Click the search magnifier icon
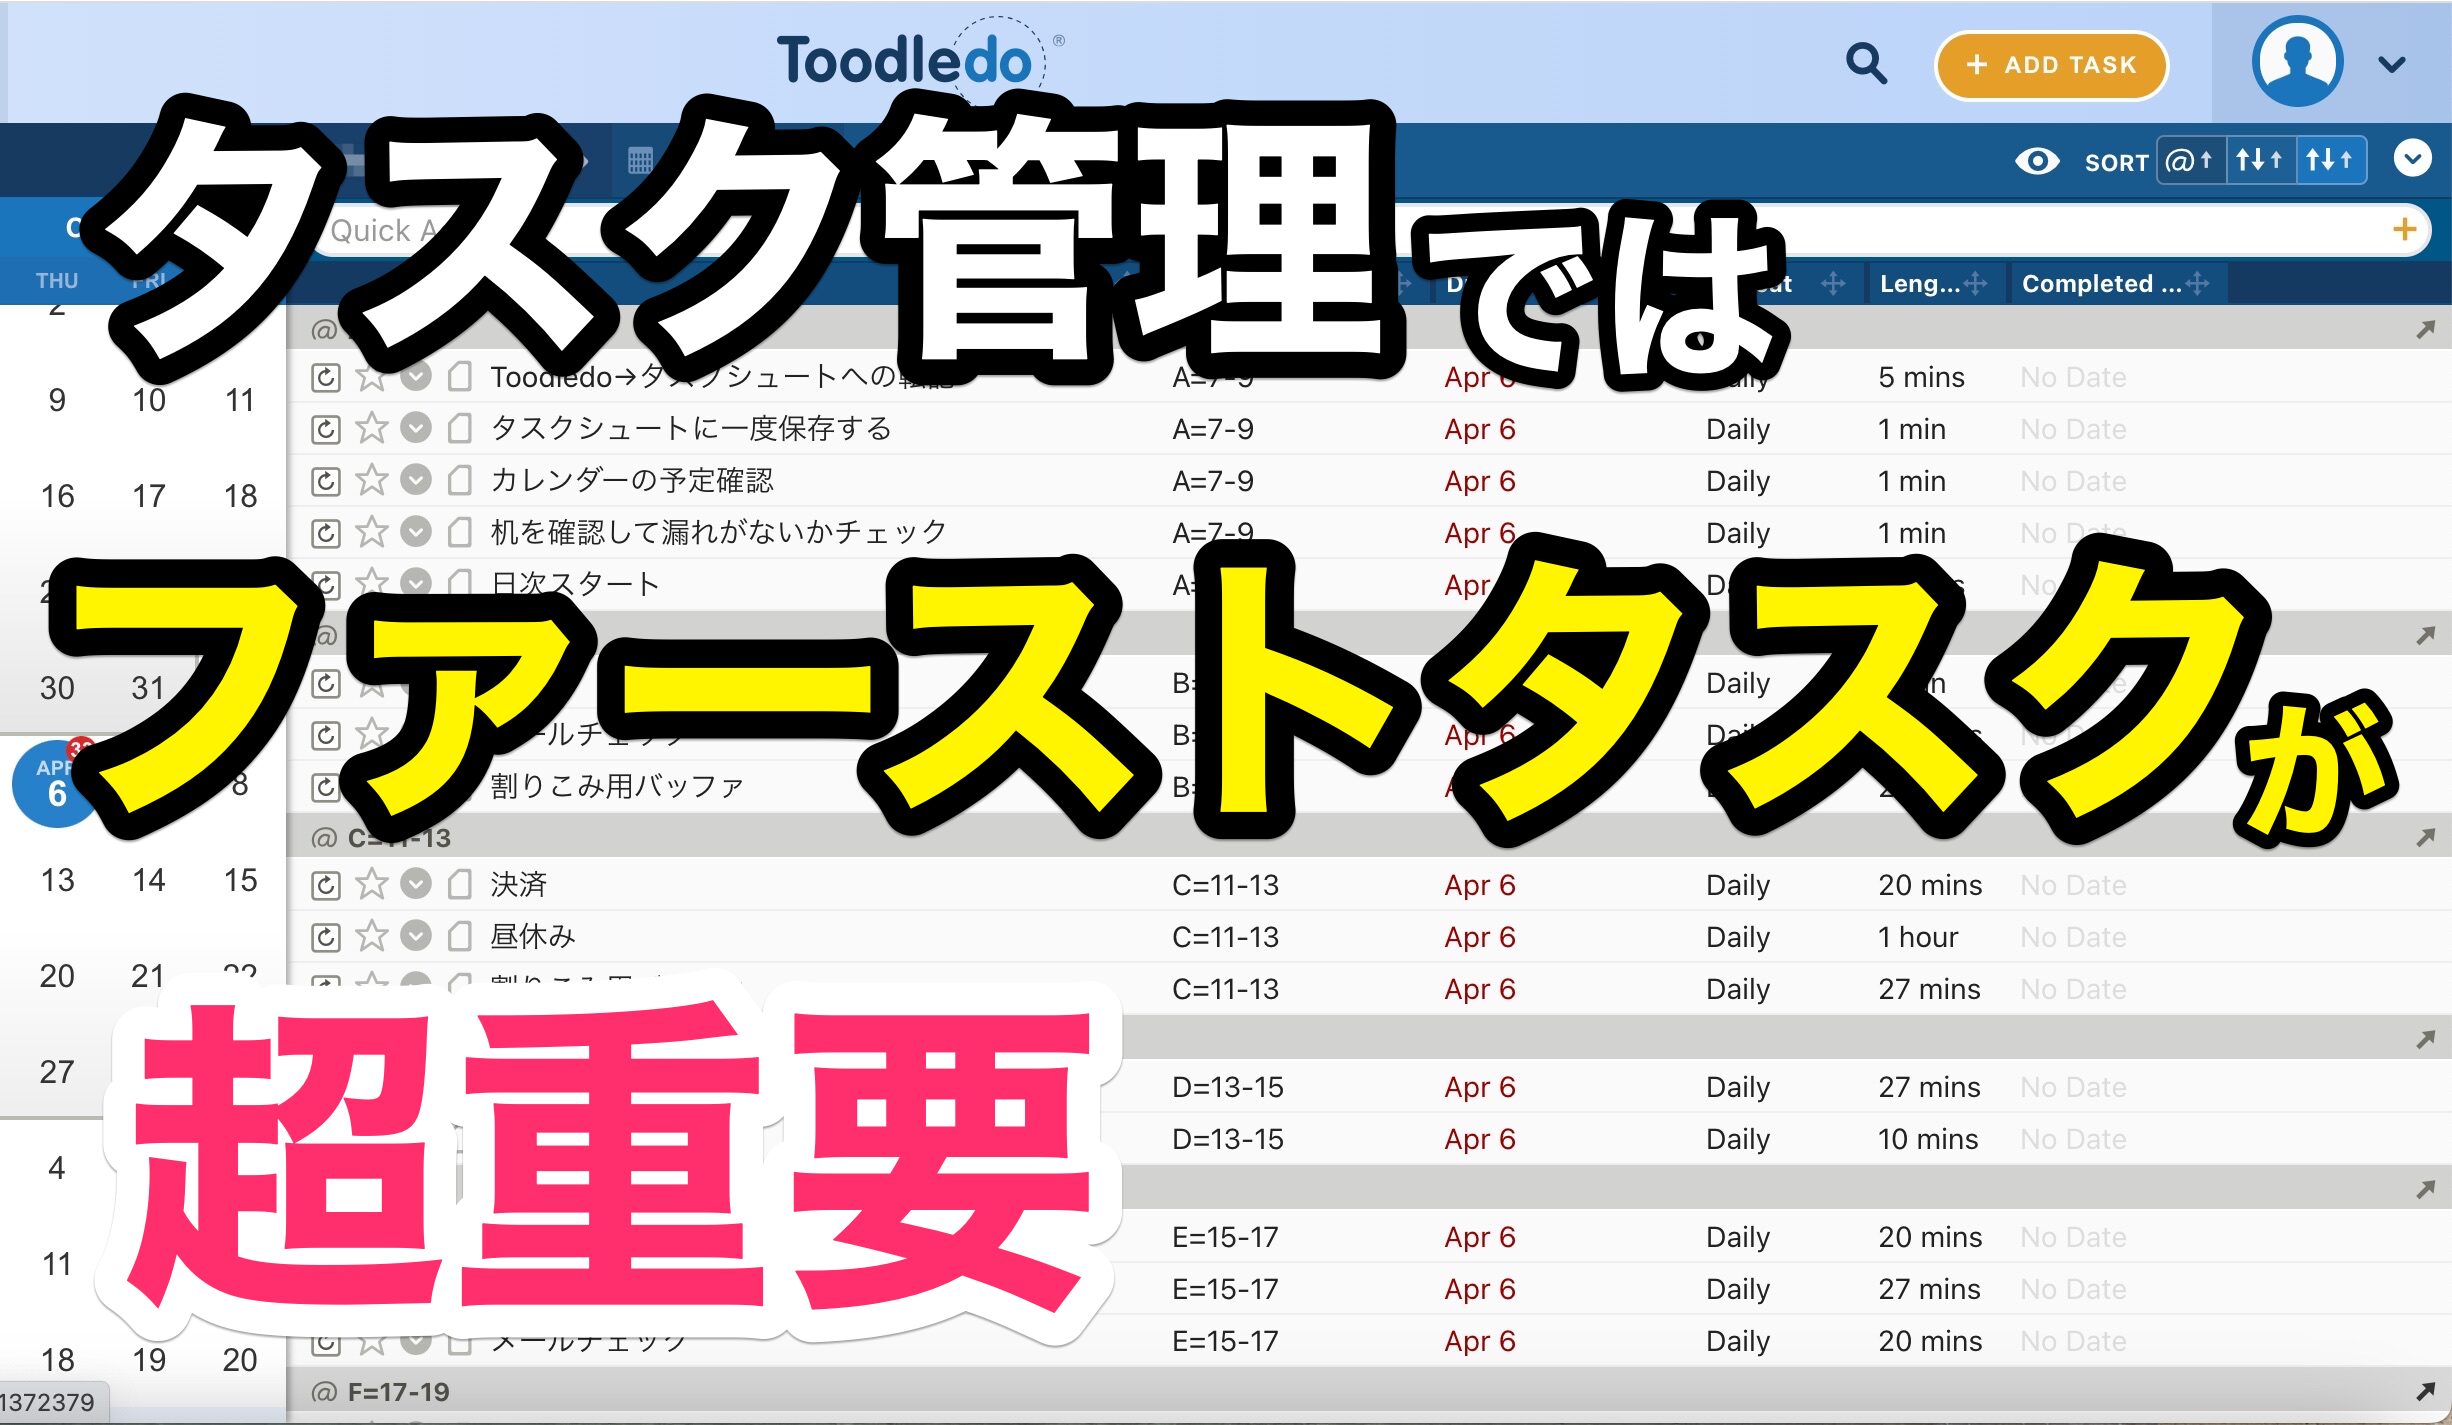Viewport: 2452px width, 1425px height. [1865, 64]
